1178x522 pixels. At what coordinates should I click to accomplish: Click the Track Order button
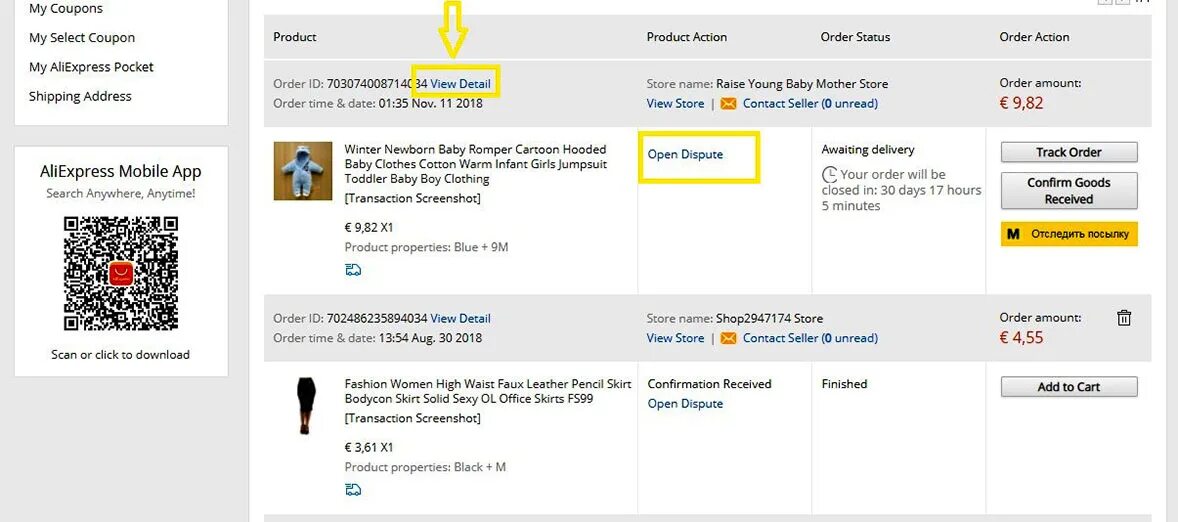(1069, 152)
